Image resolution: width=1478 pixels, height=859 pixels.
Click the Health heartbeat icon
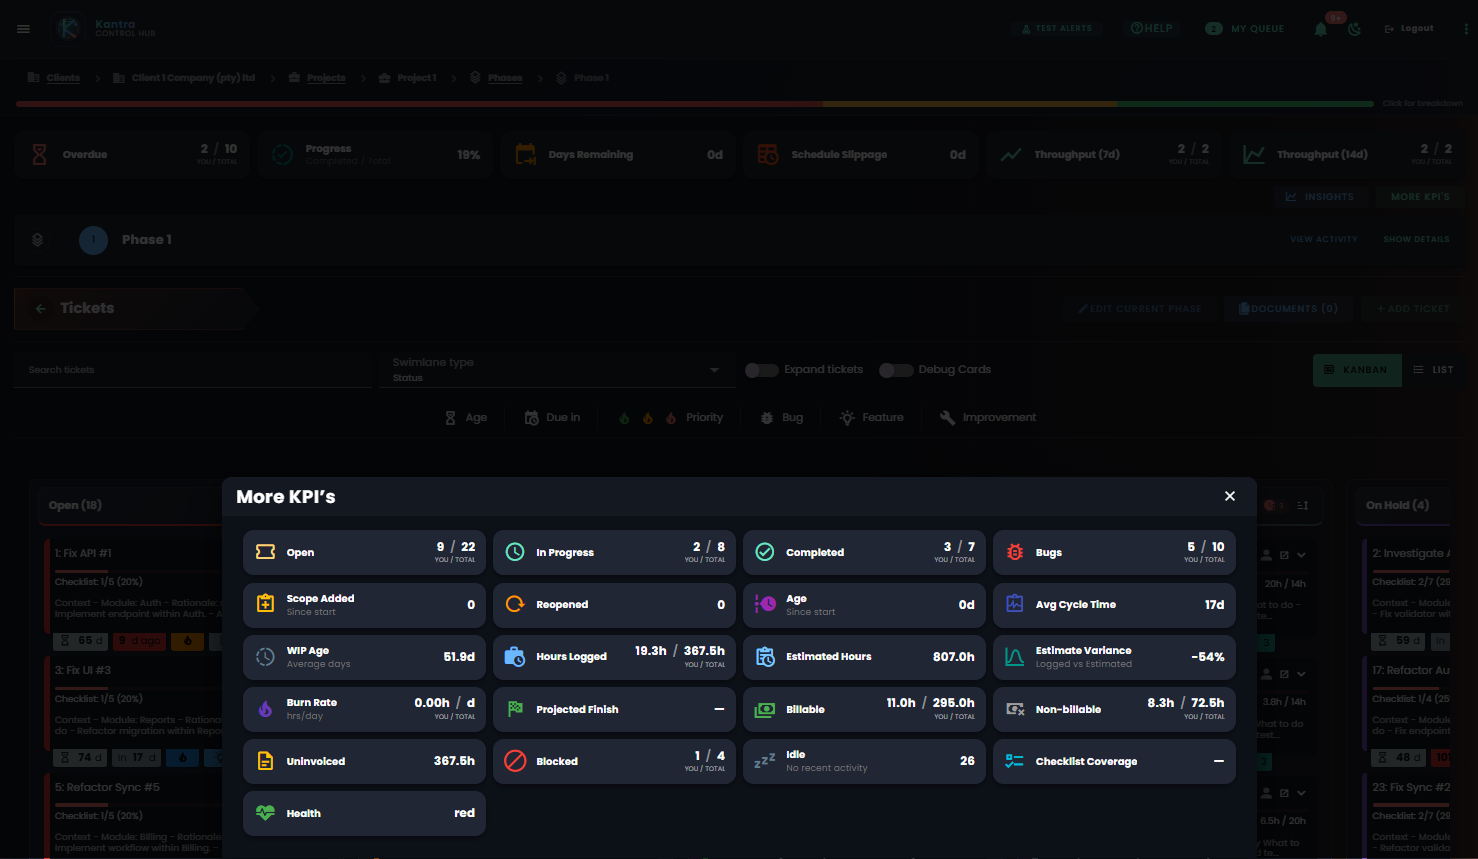[265, 813]
